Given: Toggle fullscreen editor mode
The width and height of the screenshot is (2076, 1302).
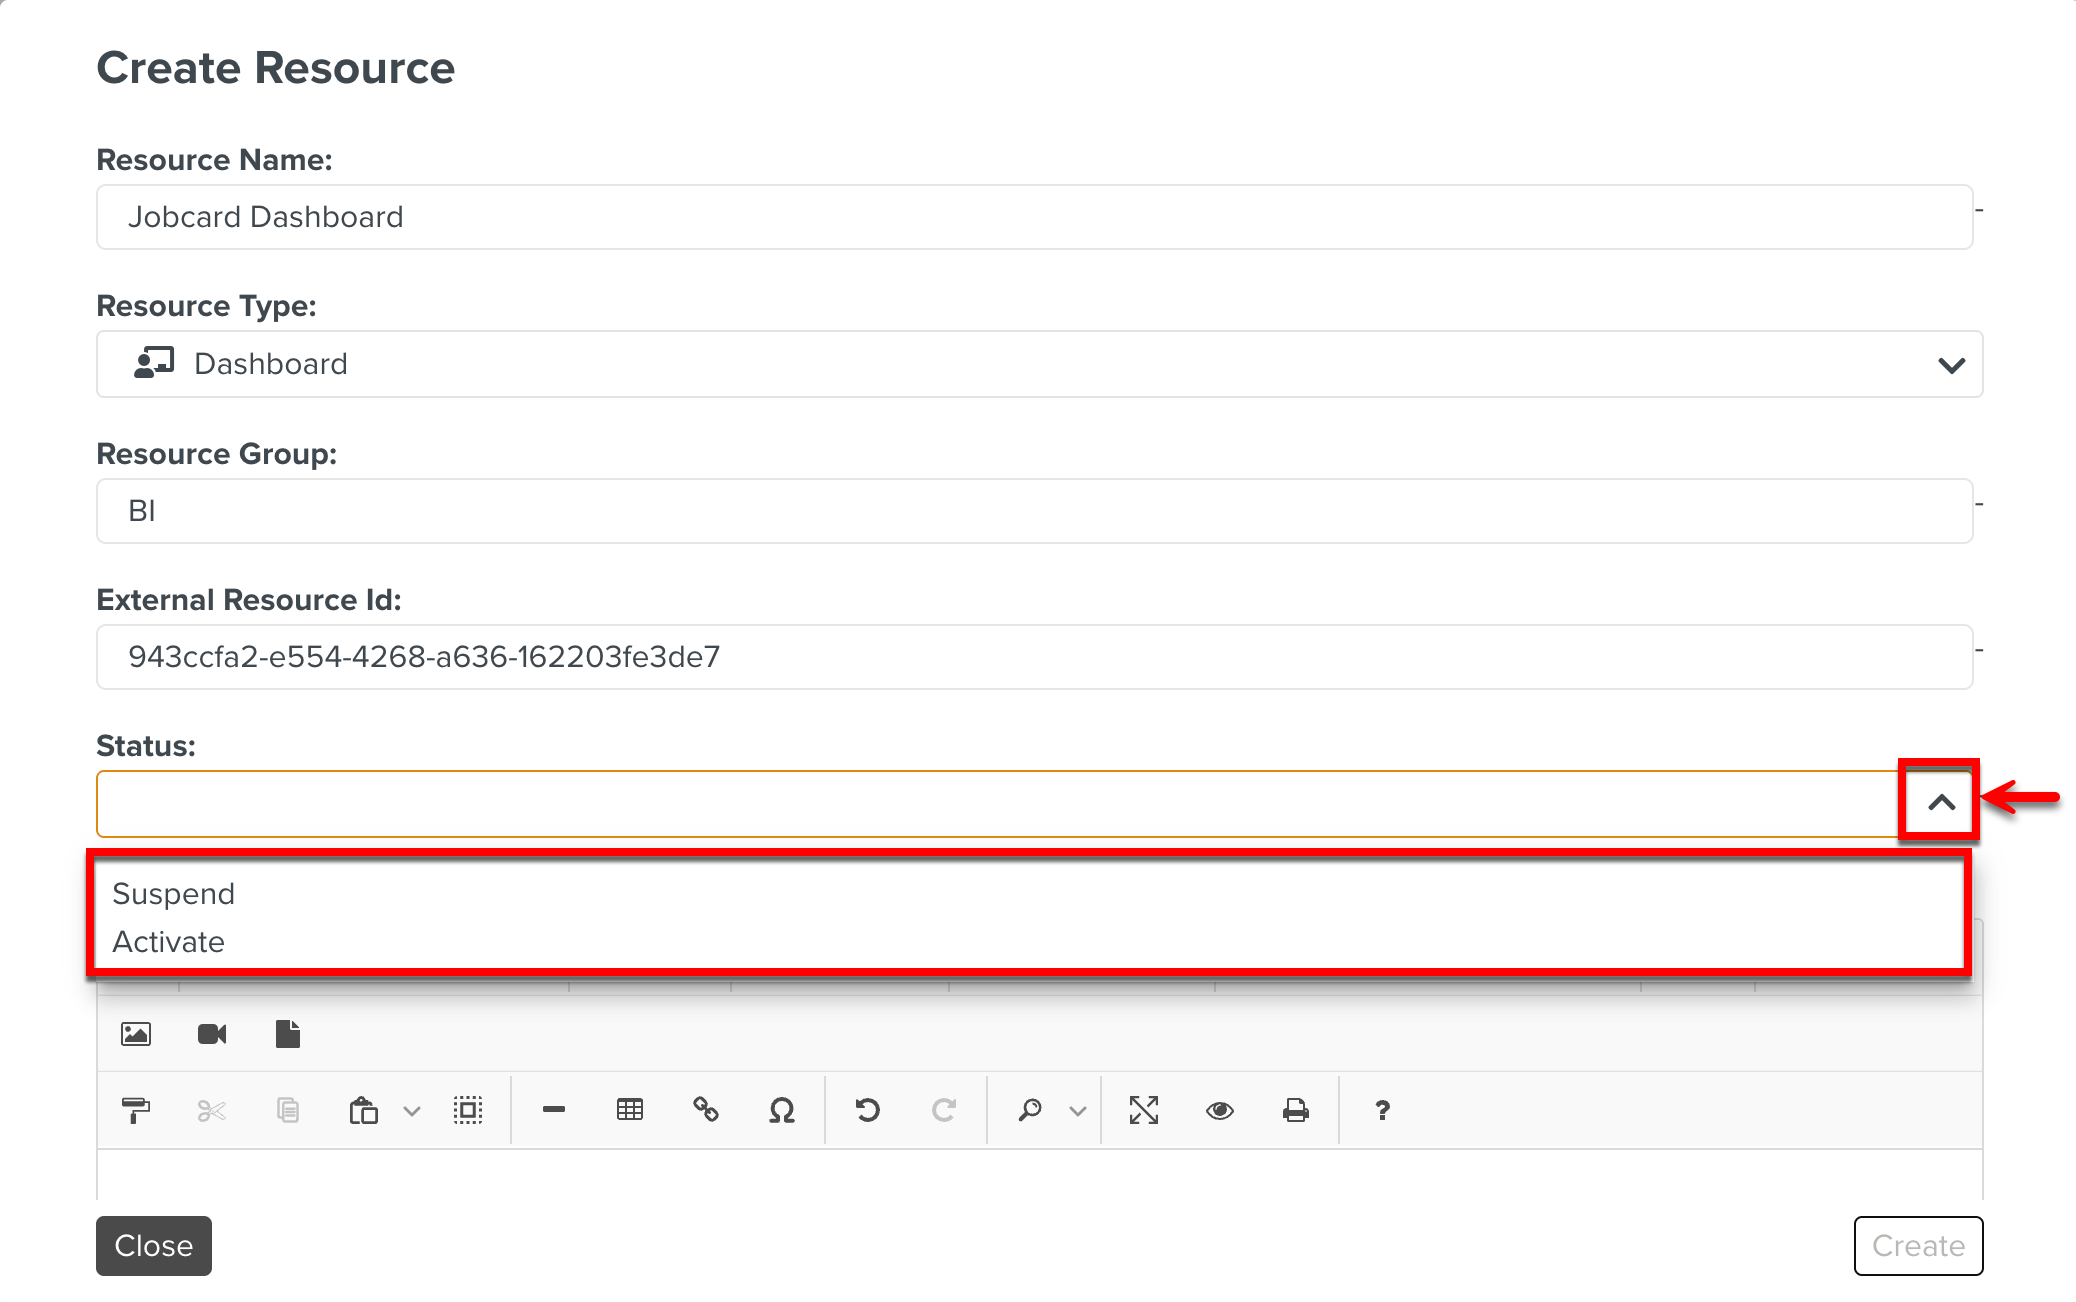Looking at the screenshot, I should tap(1144, 1110).
